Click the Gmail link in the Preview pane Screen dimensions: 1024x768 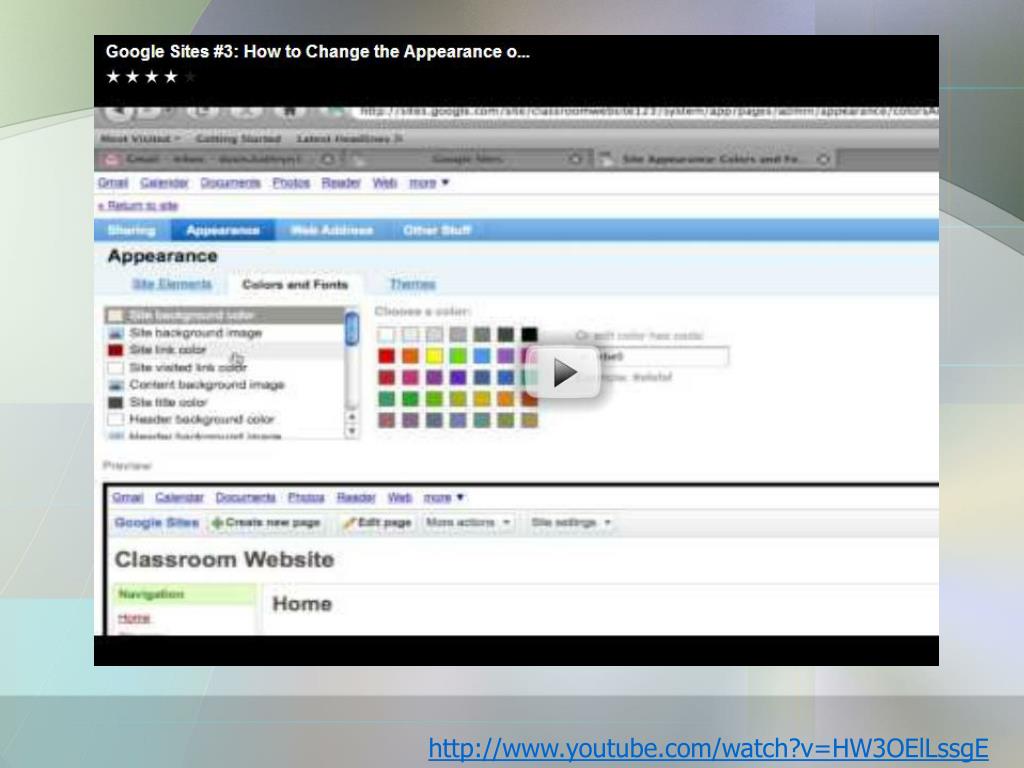pyautogui.click(x=127, y=498)
